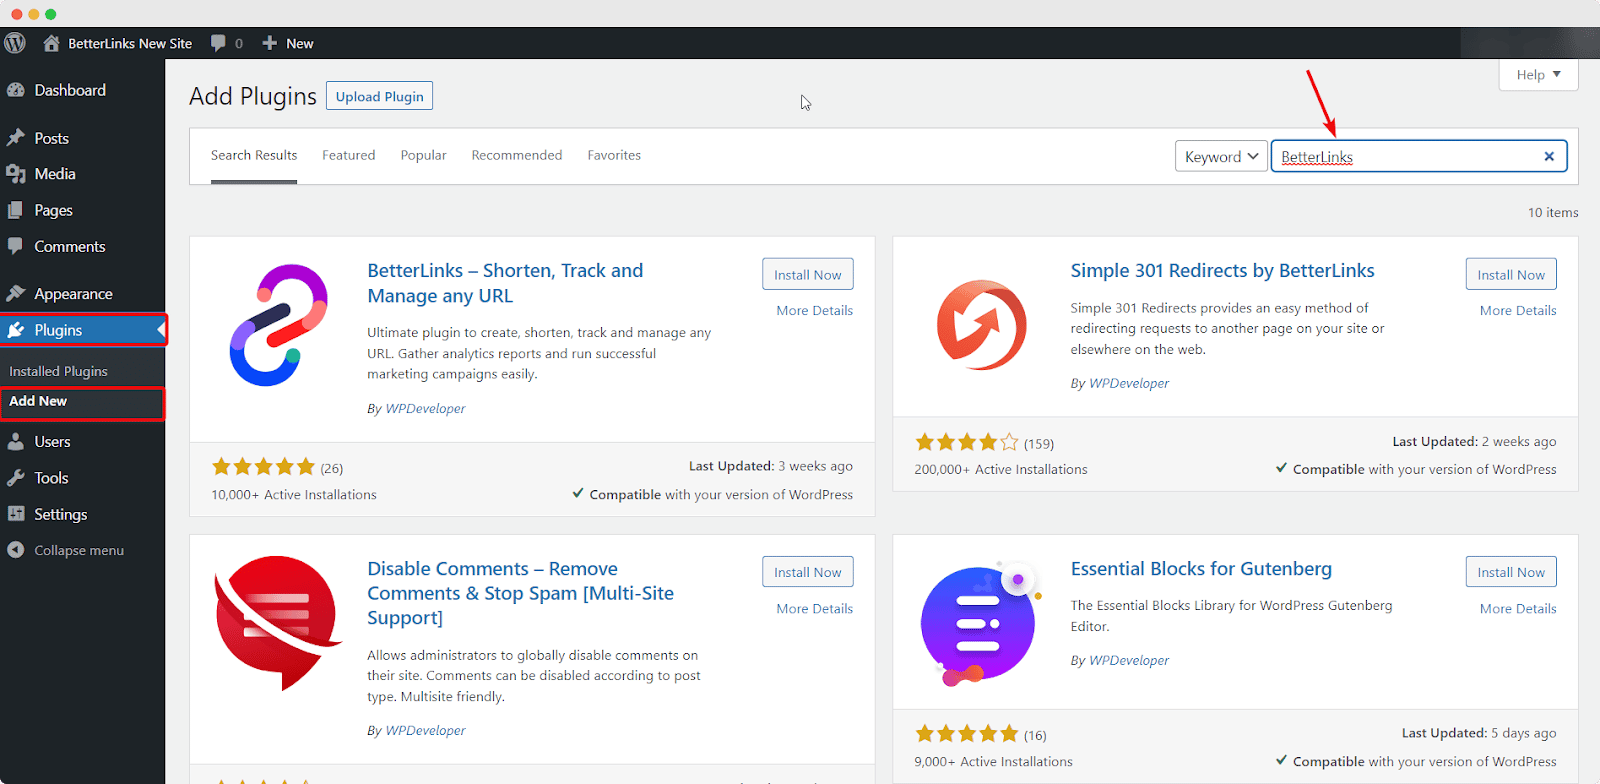1600x784 pixels.
Task: Open WPDeveloper author link under Essential Blocks
Action: point(1129,660)
